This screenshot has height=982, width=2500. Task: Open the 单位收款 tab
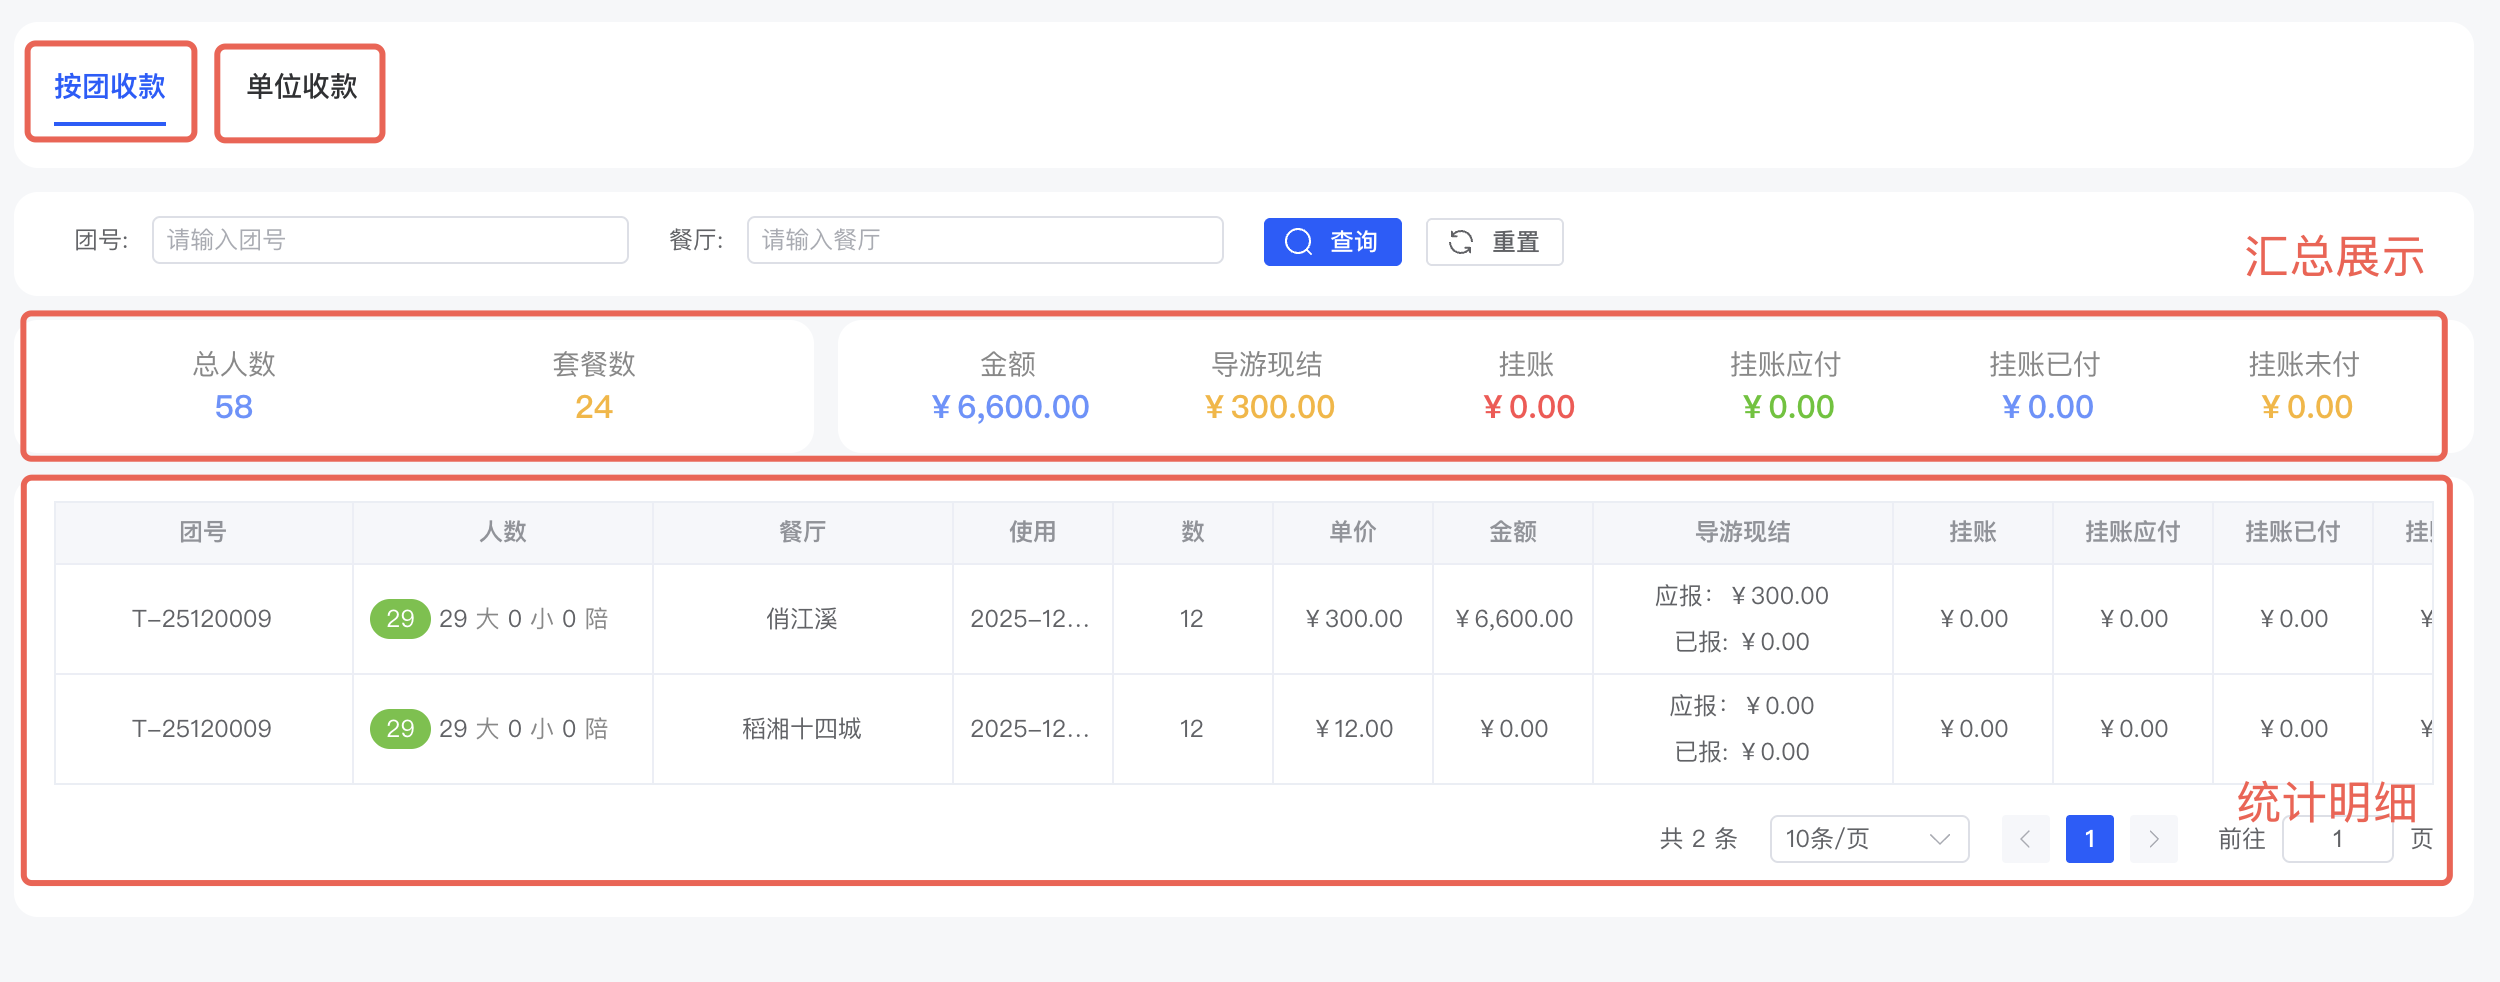point(301,88)
